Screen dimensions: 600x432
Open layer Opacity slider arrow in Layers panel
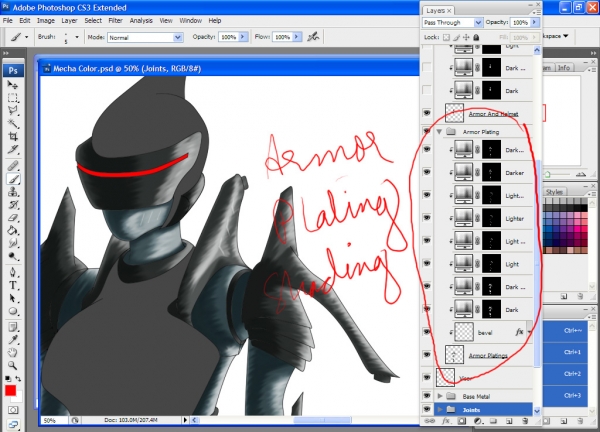tap(535, 23)
